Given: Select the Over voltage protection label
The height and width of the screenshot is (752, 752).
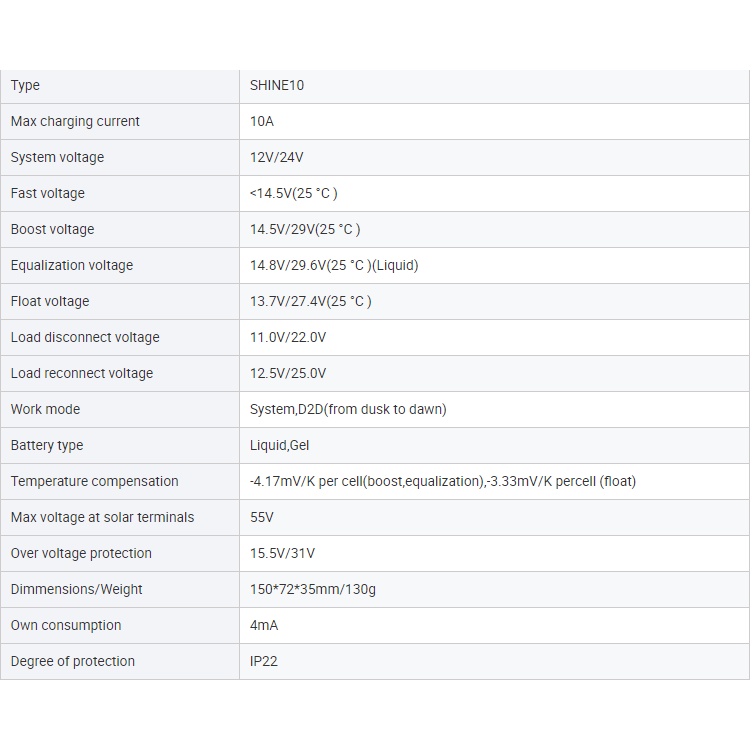Looking at the screenshot, I should click(81, 553).
